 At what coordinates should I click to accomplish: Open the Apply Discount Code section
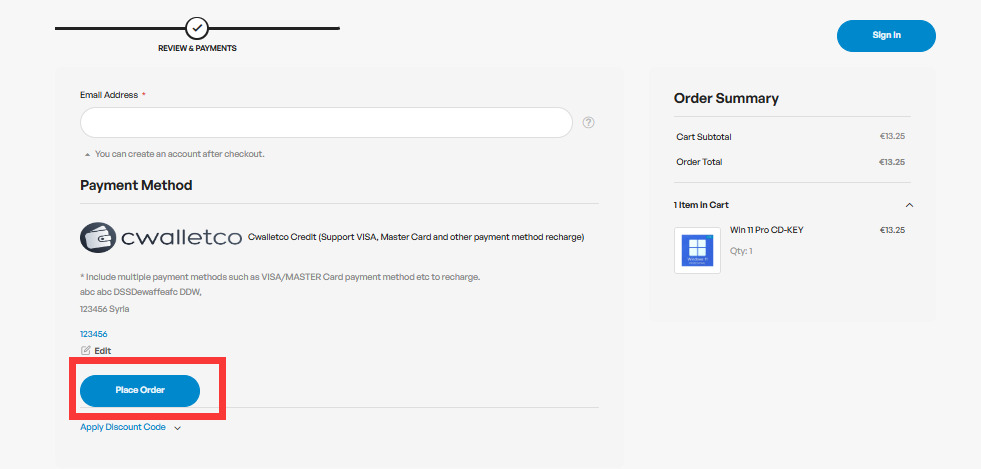[x=123, y=427]
